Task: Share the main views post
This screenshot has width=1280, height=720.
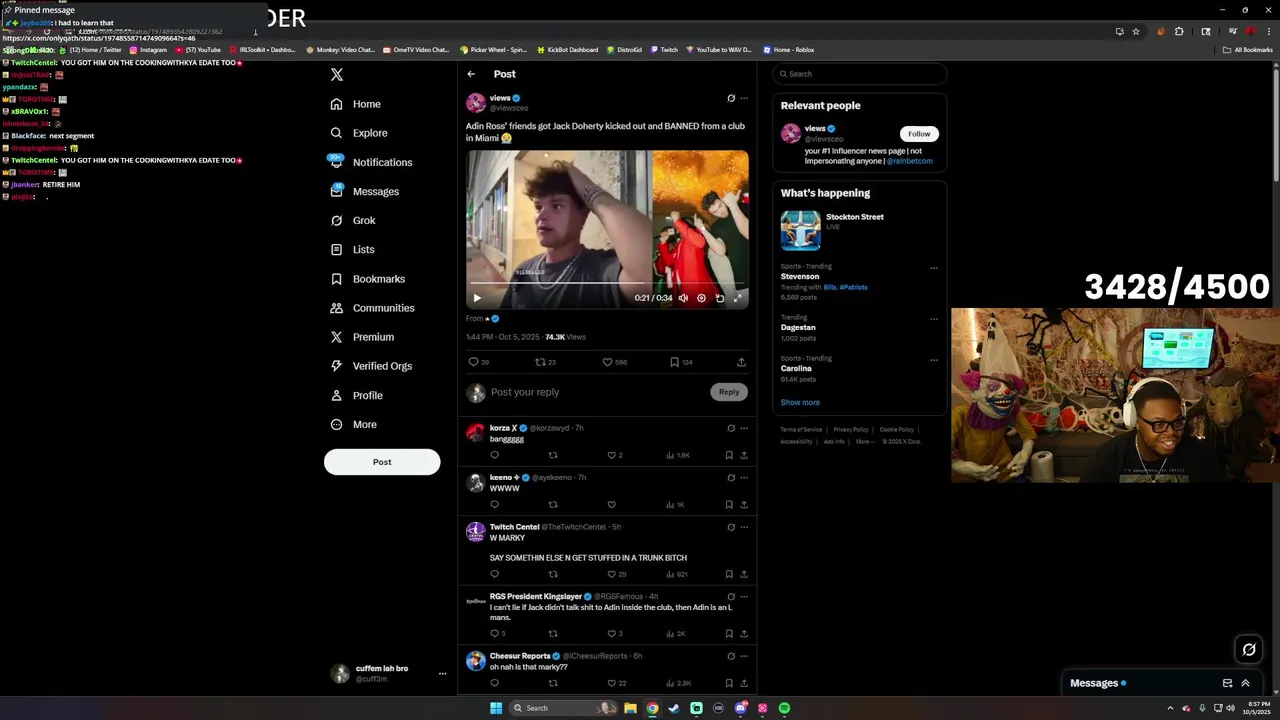Action: (x=741, y=362)
